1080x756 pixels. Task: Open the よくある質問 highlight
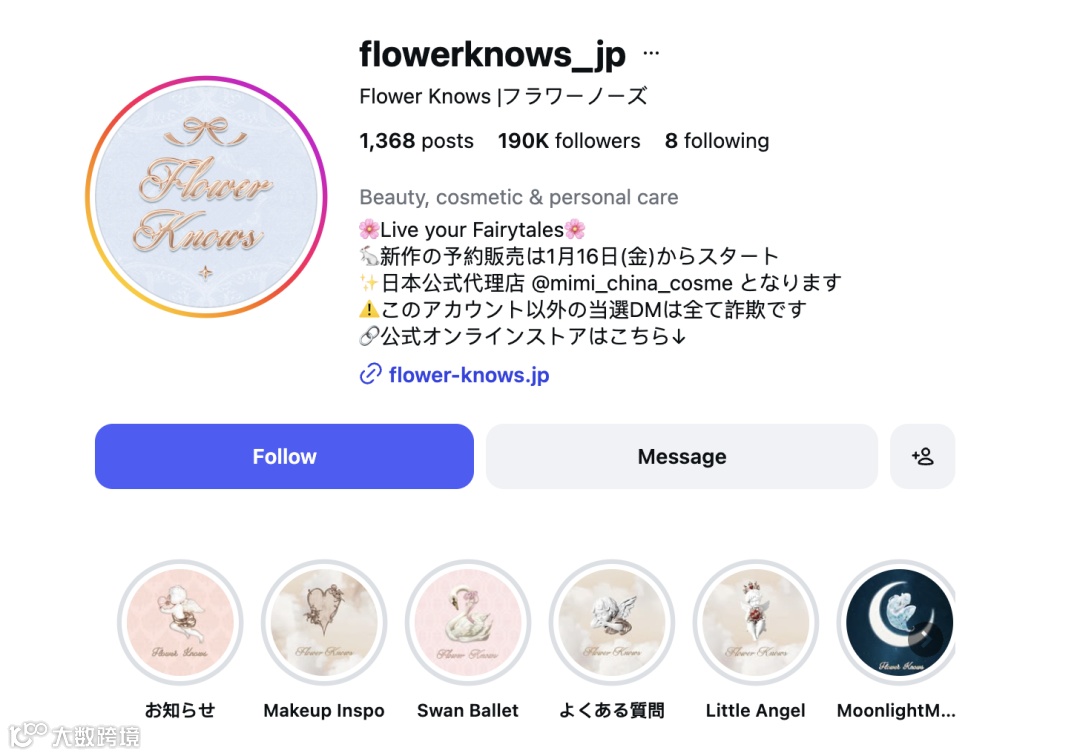point(612,622)
